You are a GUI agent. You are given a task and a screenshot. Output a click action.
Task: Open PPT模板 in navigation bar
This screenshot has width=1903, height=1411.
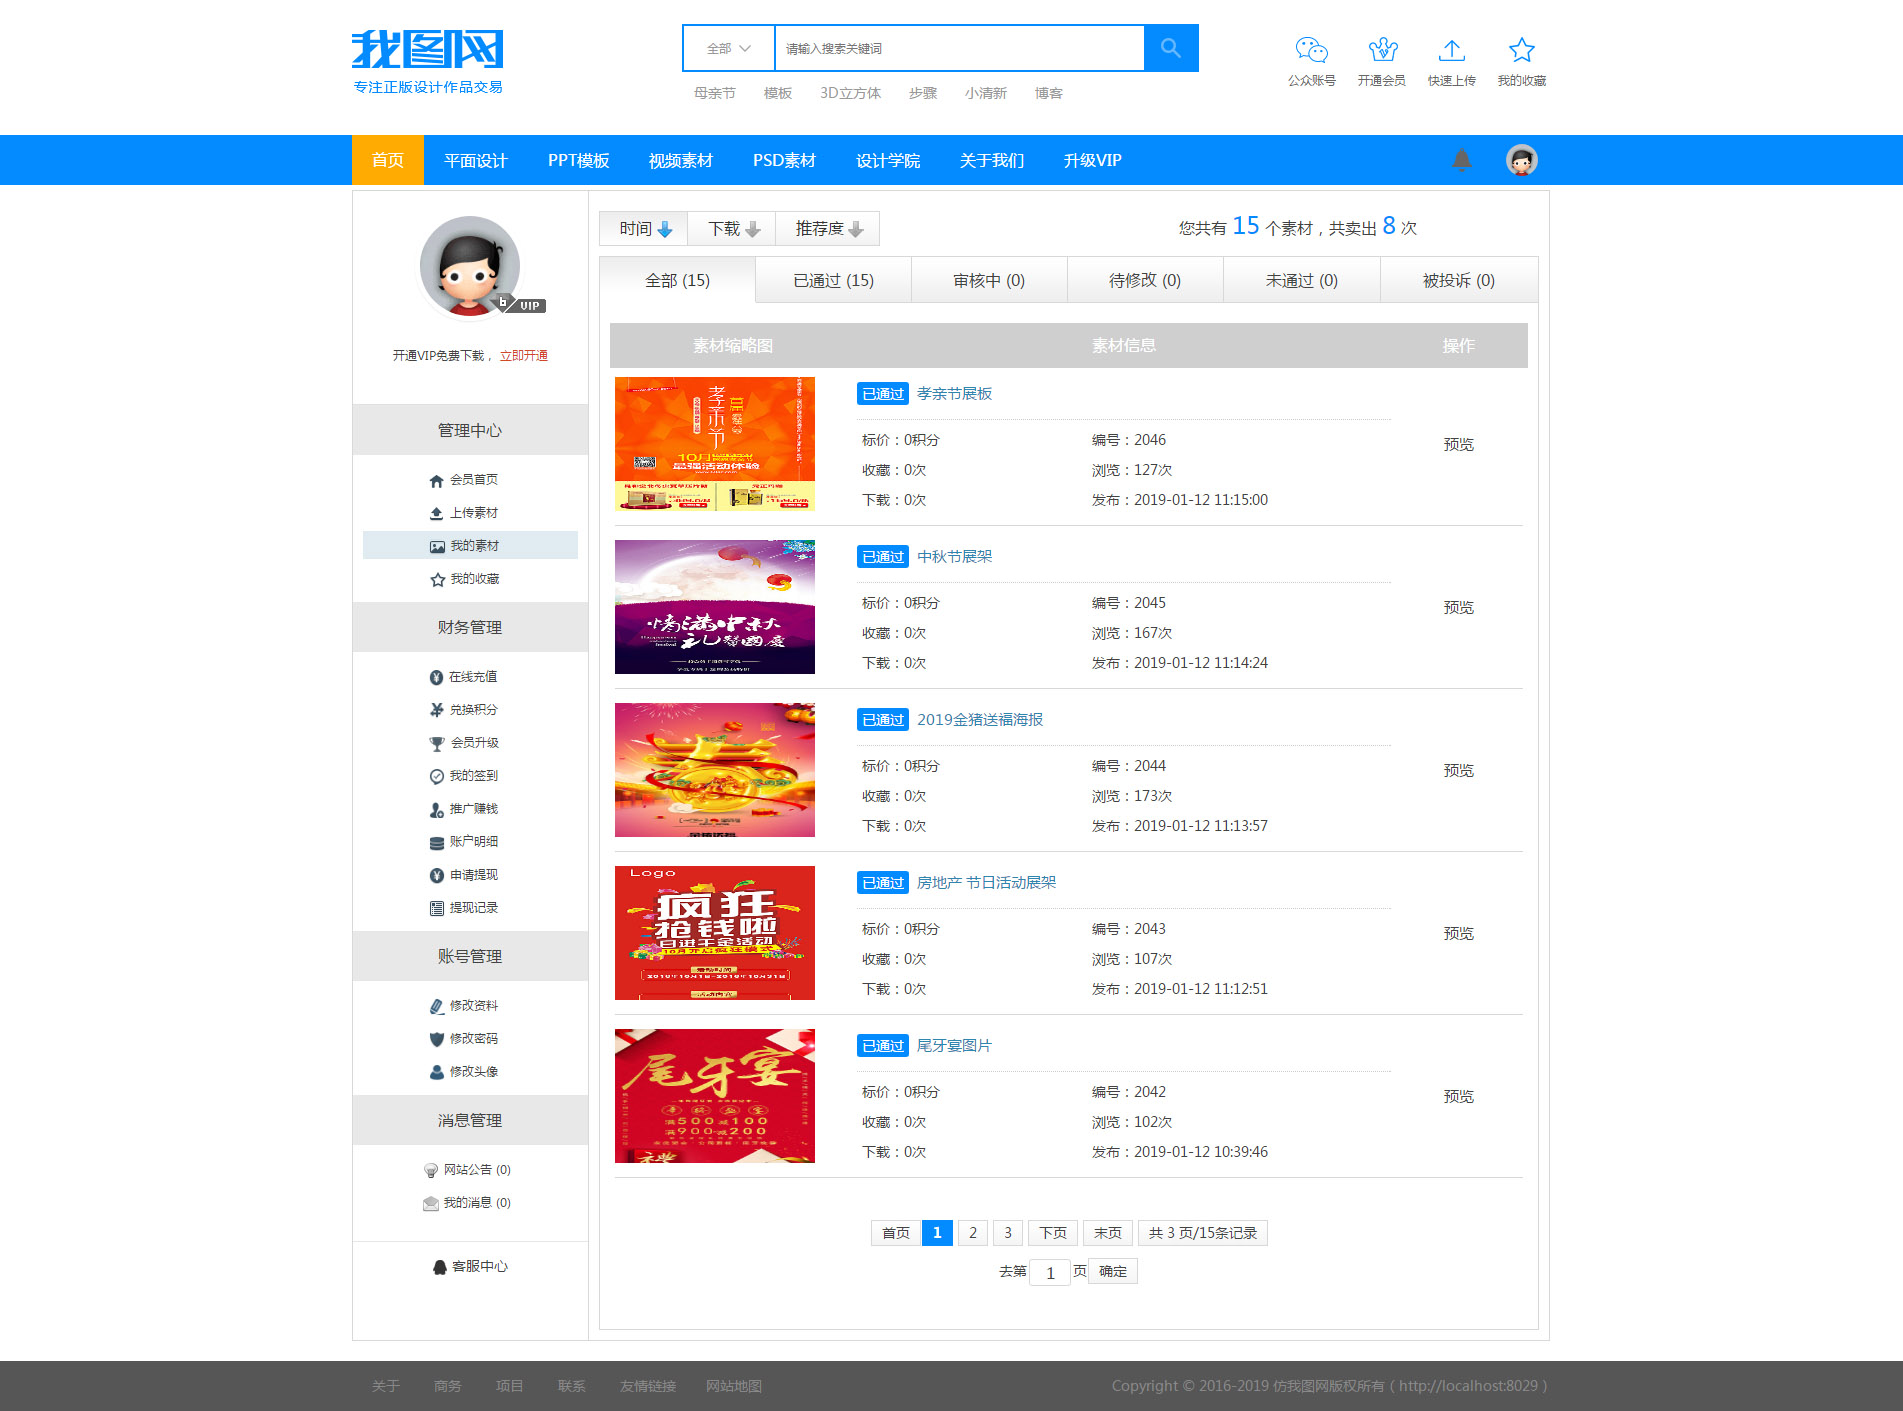(x=578, y=160)
